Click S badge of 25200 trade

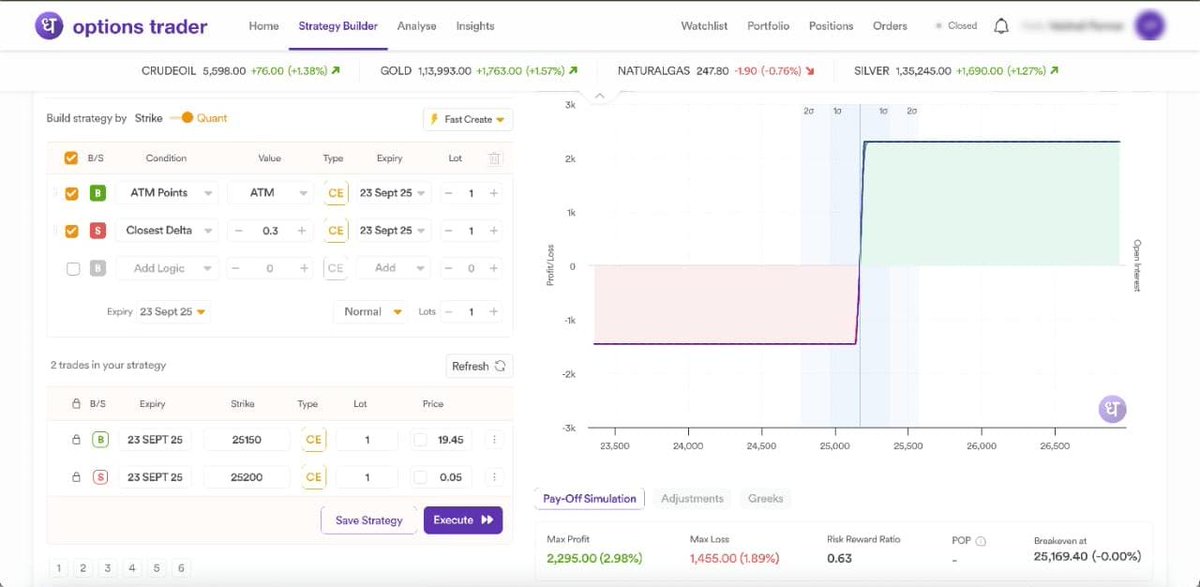coord(100,477)
